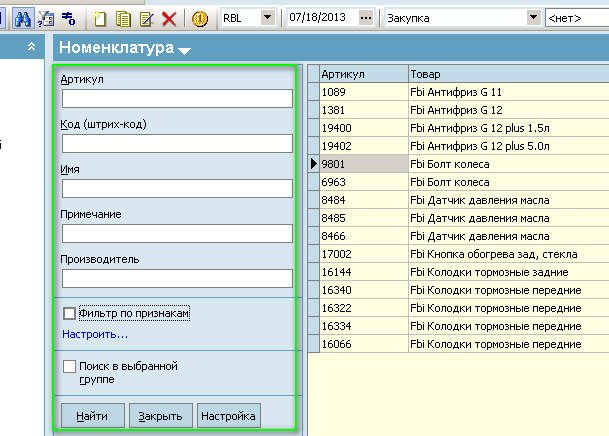The image size is (609, 436).
Task: Click the Закрыть button
Action: (x=160, y=416)
